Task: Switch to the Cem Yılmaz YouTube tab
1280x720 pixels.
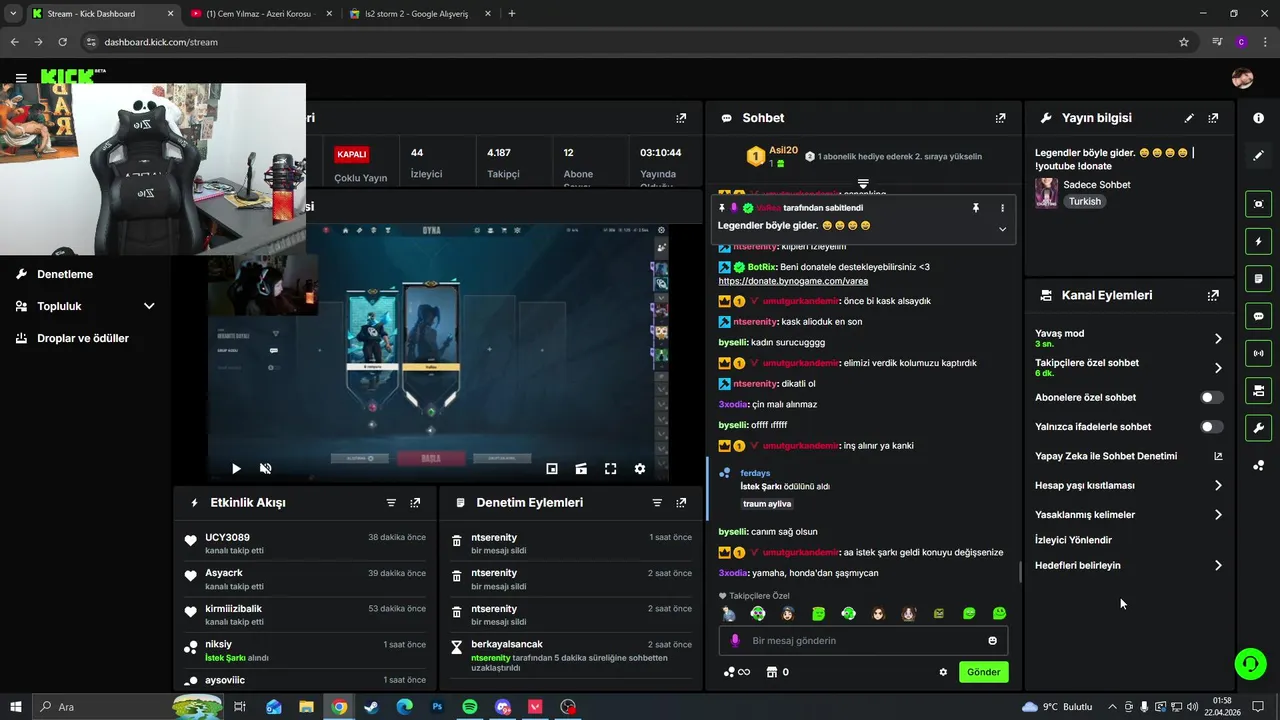Action: coord(260,14)
